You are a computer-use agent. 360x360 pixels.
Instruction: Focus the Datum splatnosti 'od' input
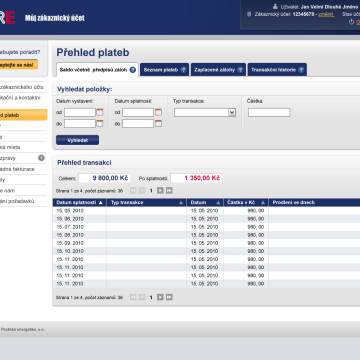coord(138,112)
